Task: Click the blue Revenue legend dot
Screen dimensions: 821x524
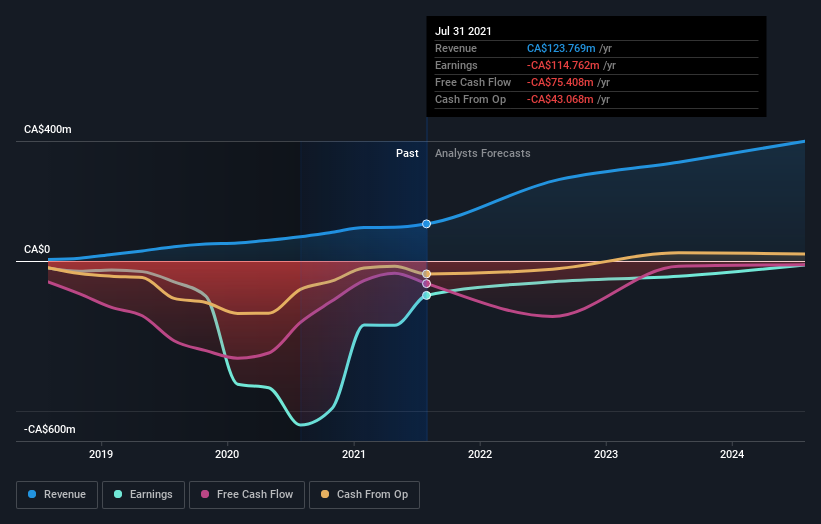Action: click(x=32, y=494)
